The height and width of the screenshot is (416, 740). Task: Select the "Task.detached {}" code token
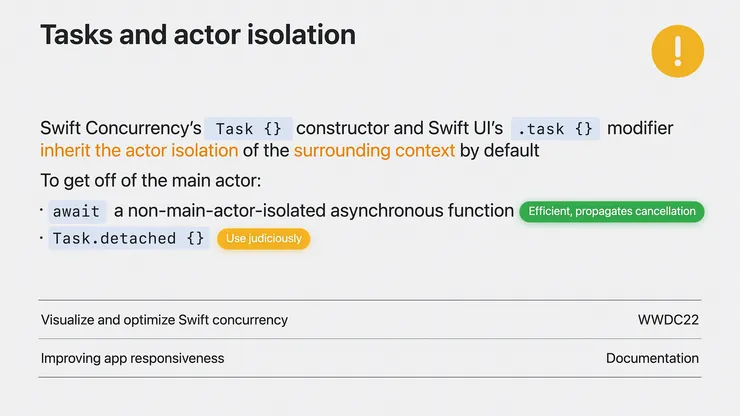[129, 239]
